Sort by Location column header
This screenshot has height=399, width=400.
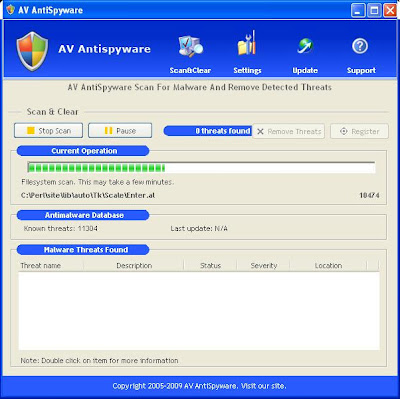[x=328, y=265]
